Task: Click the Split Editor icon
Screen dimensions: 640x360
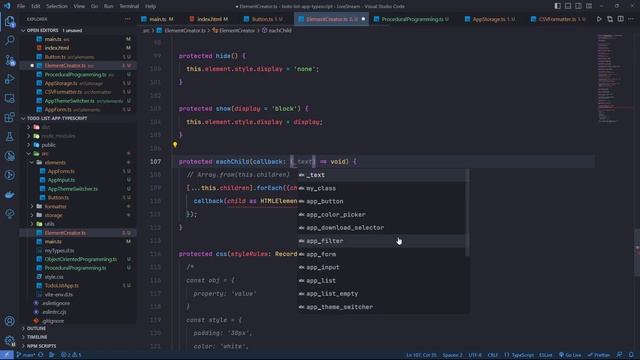Action: 620,19
